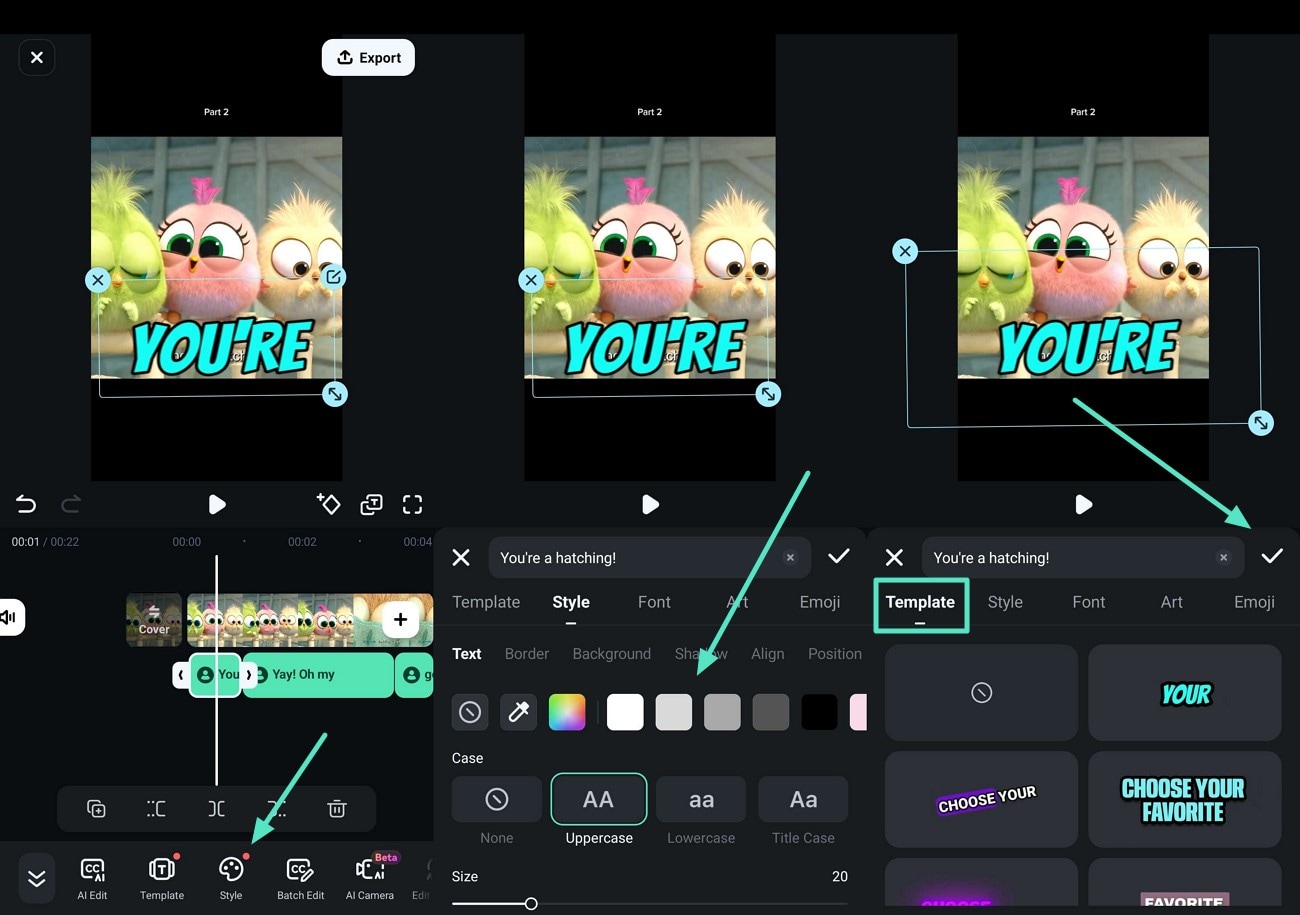Delete the selected clip with the trash icon
Screen dimensions: 1300x915
point(337,809)
